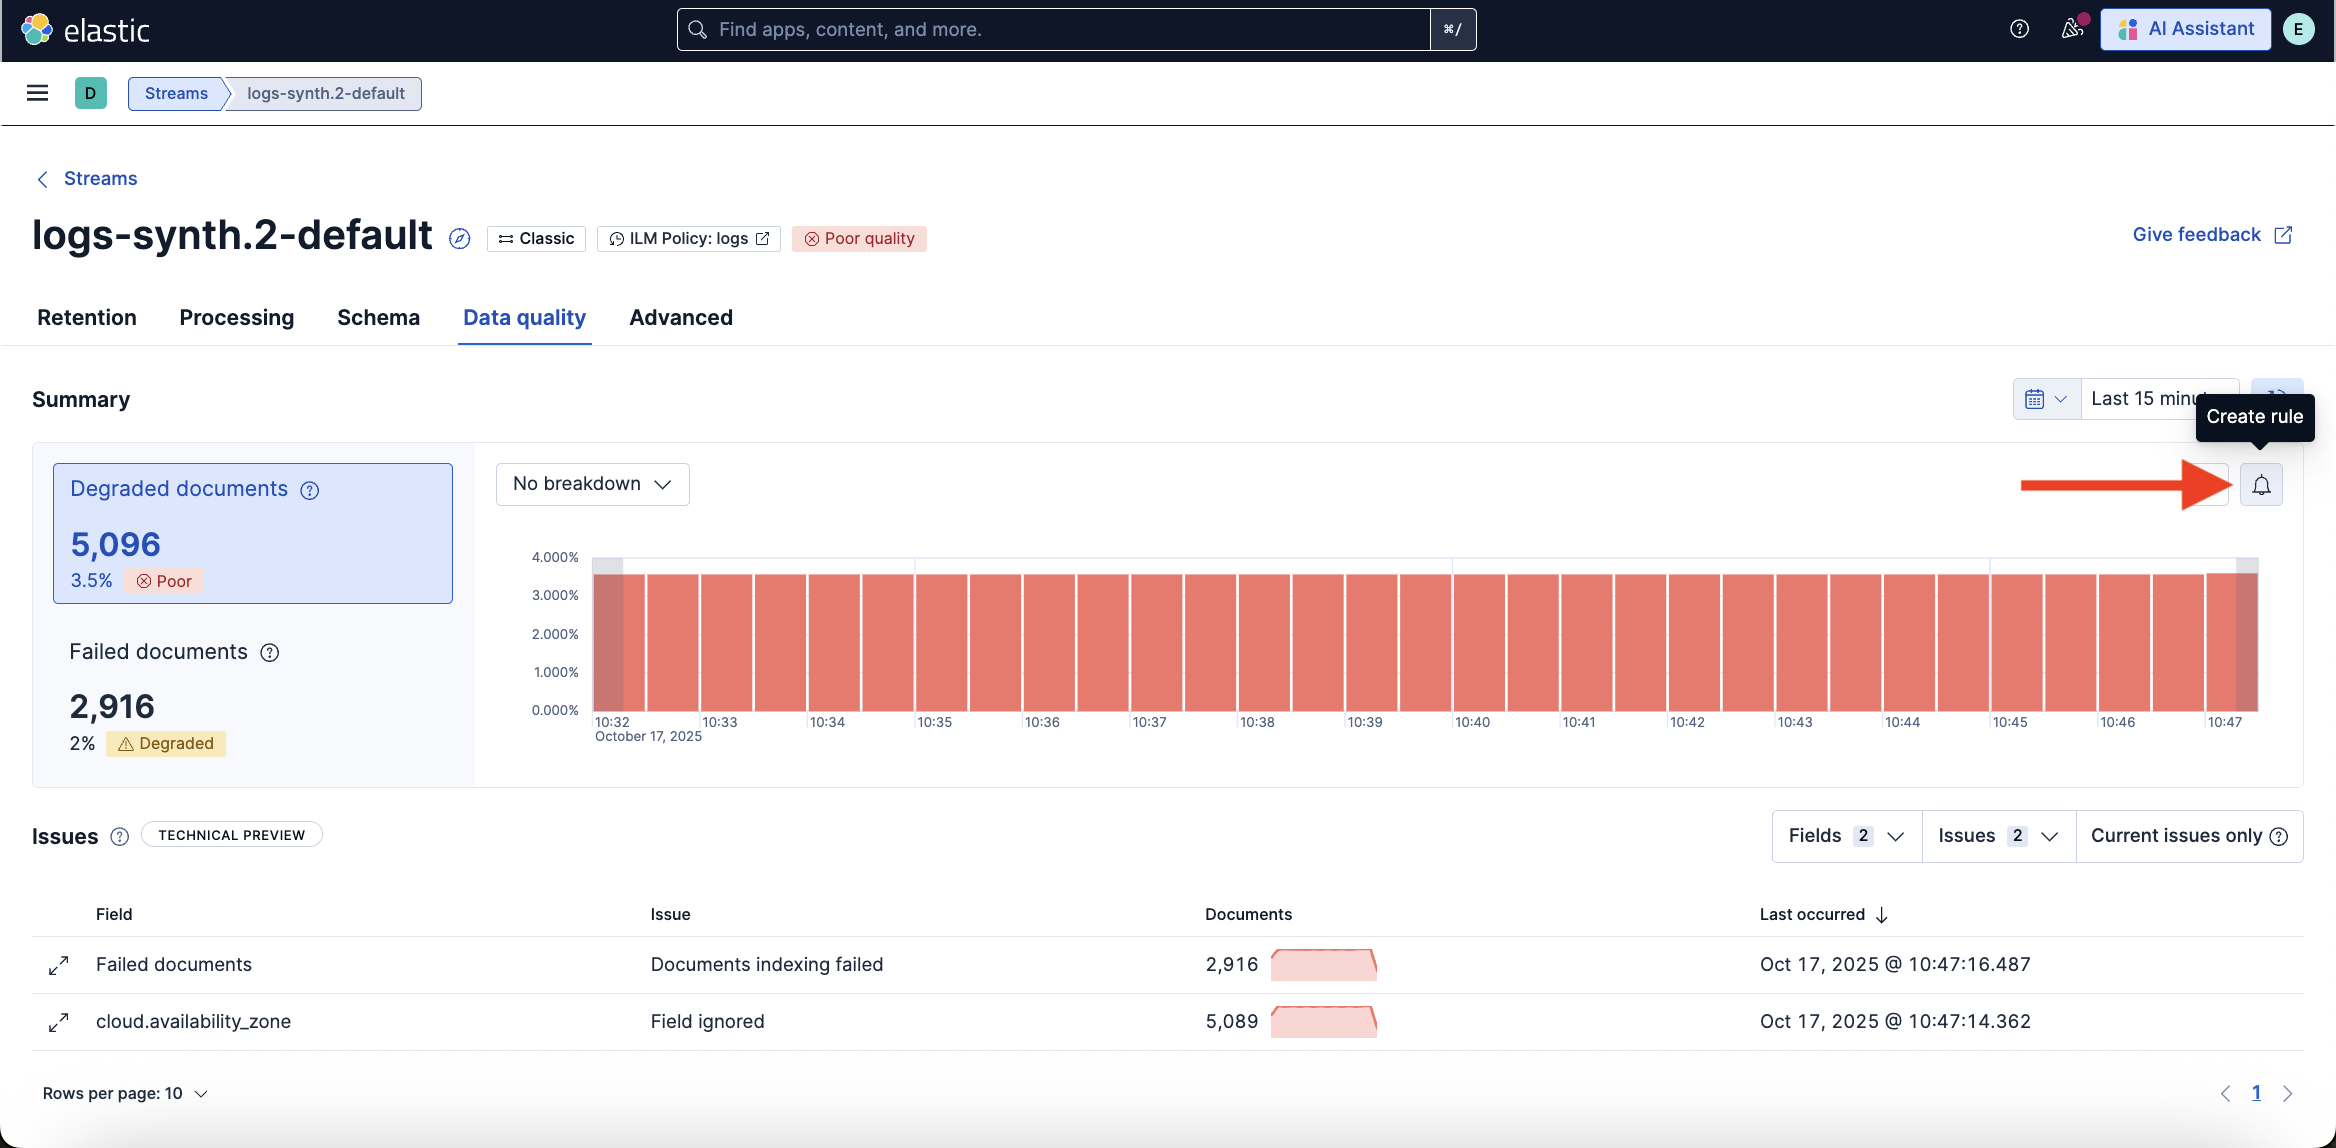Viewport: 2336px width, 1148px height.
Task: Open the Fields filter dropdown
Action: (x=1846, y=836)
